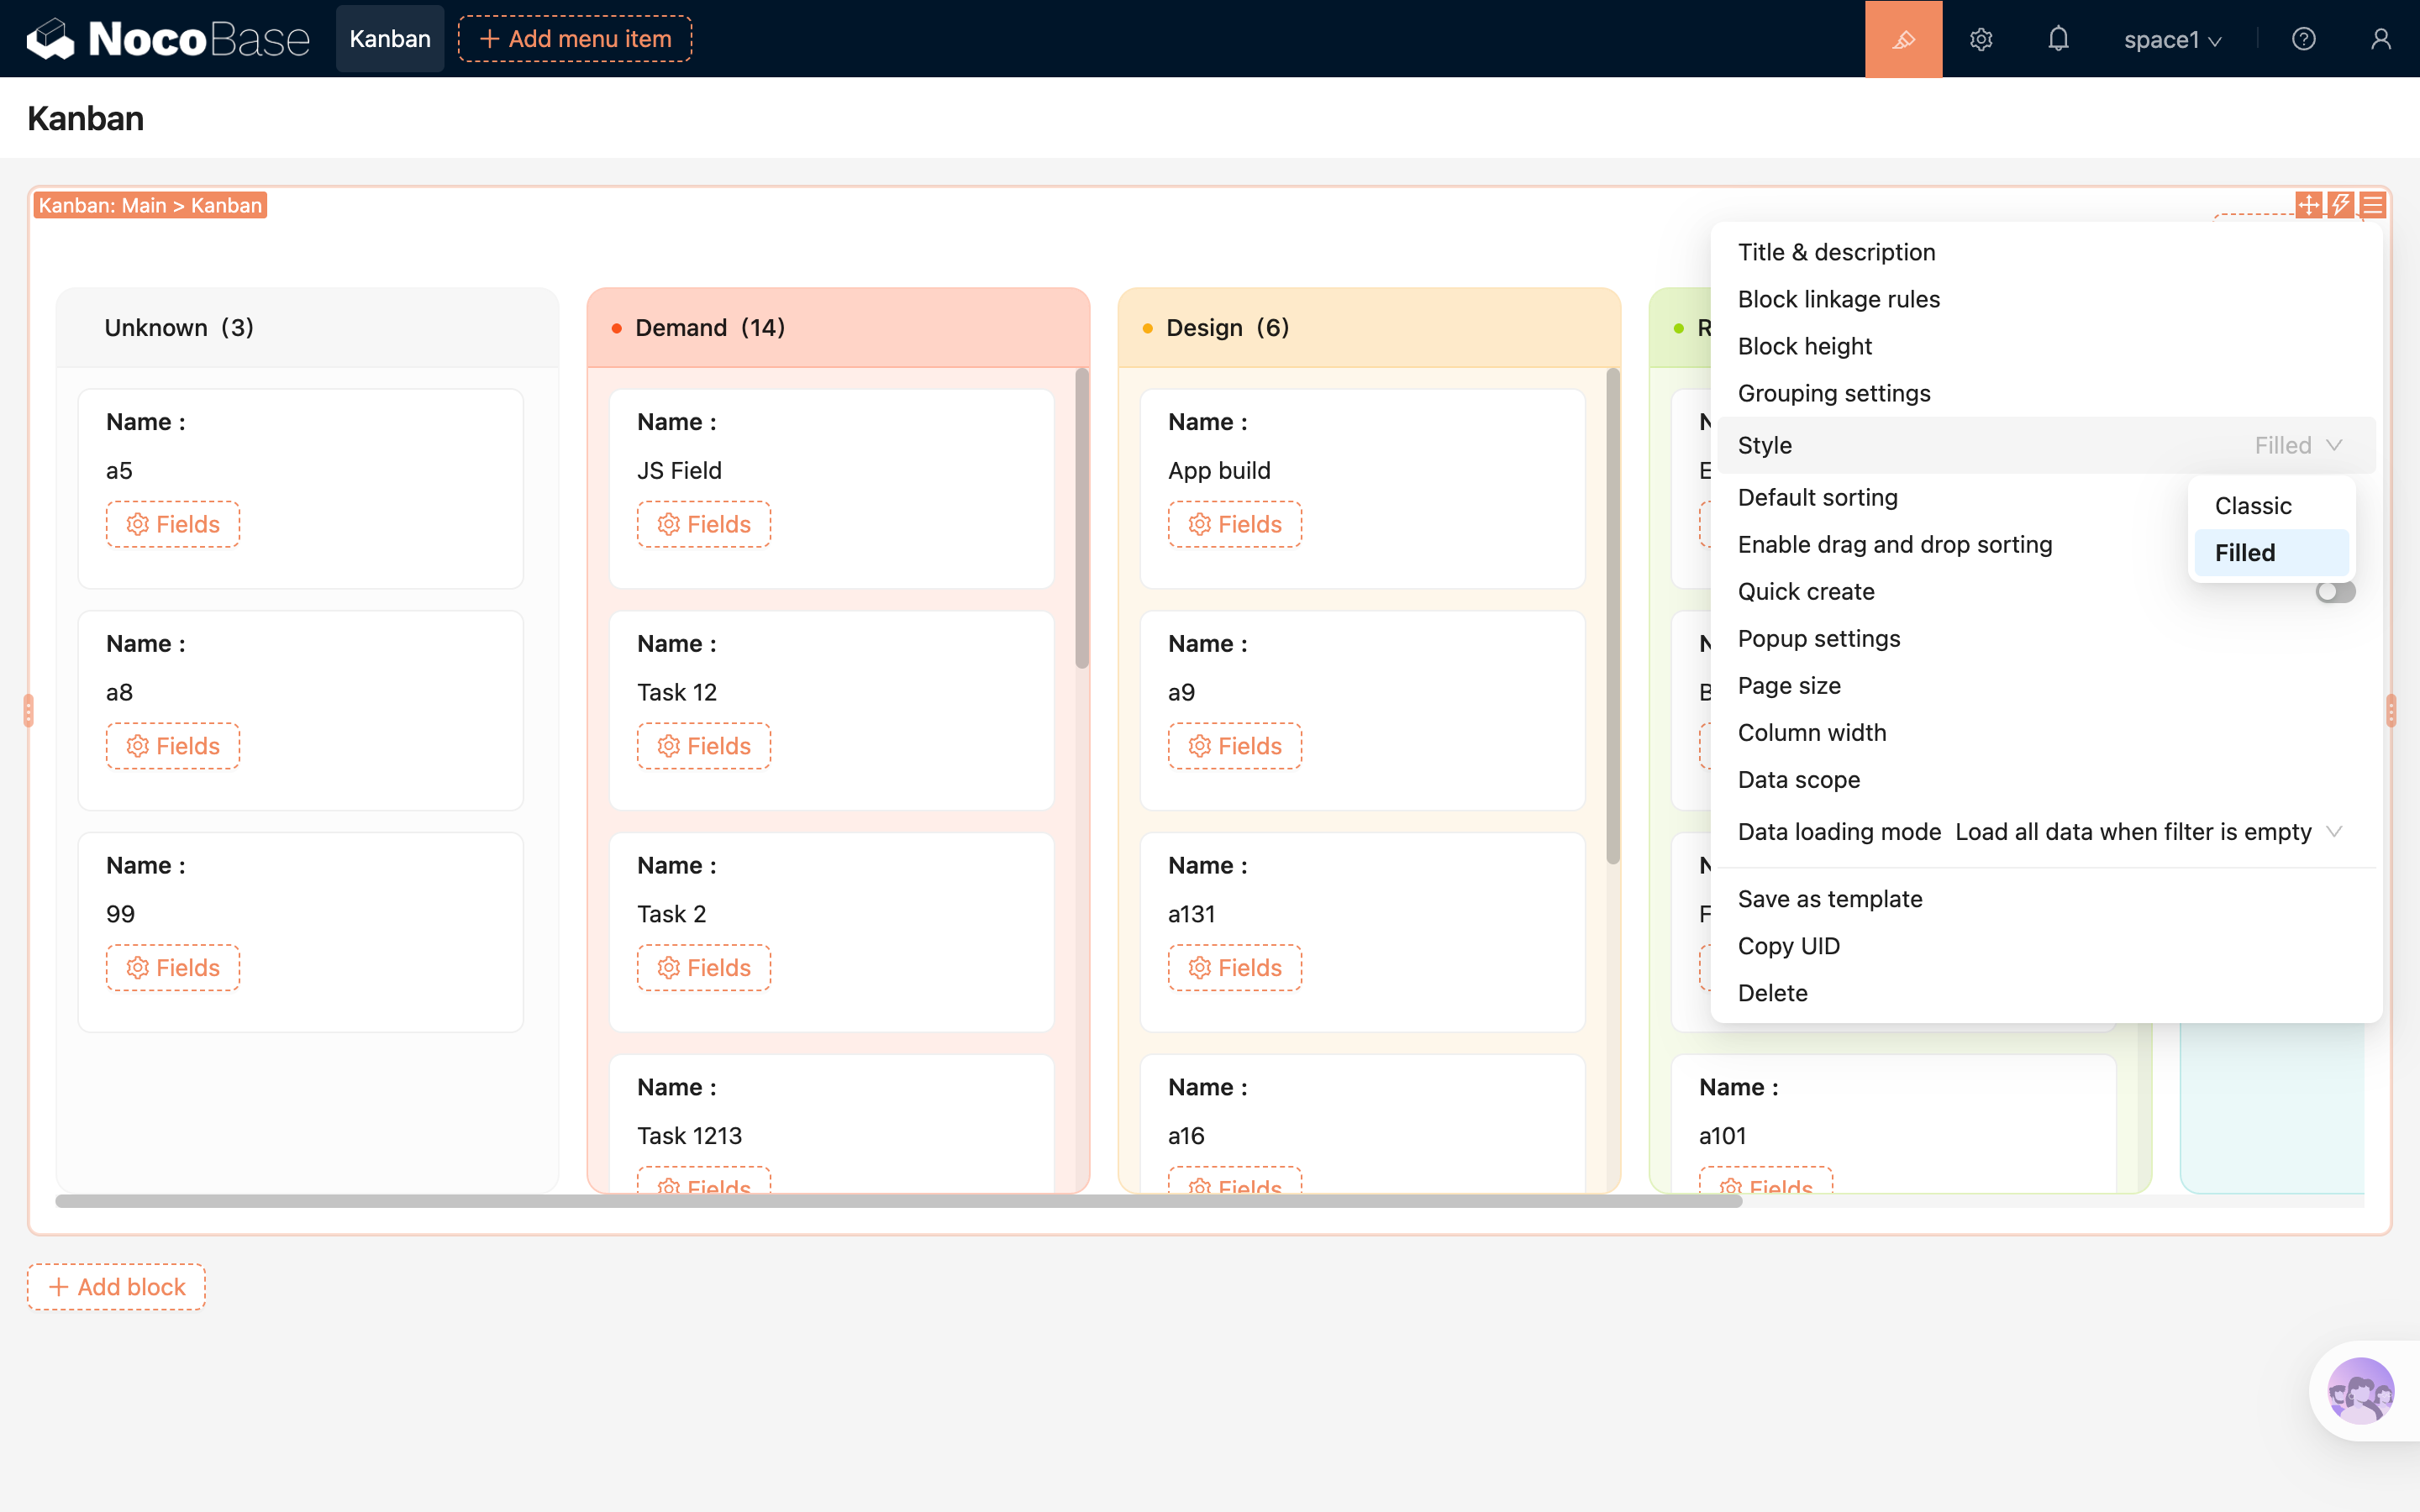The width and height of the screenshot is (2420, 1512).
Task: Open the space1 workspace dropdown
Action: (2172, 39)
